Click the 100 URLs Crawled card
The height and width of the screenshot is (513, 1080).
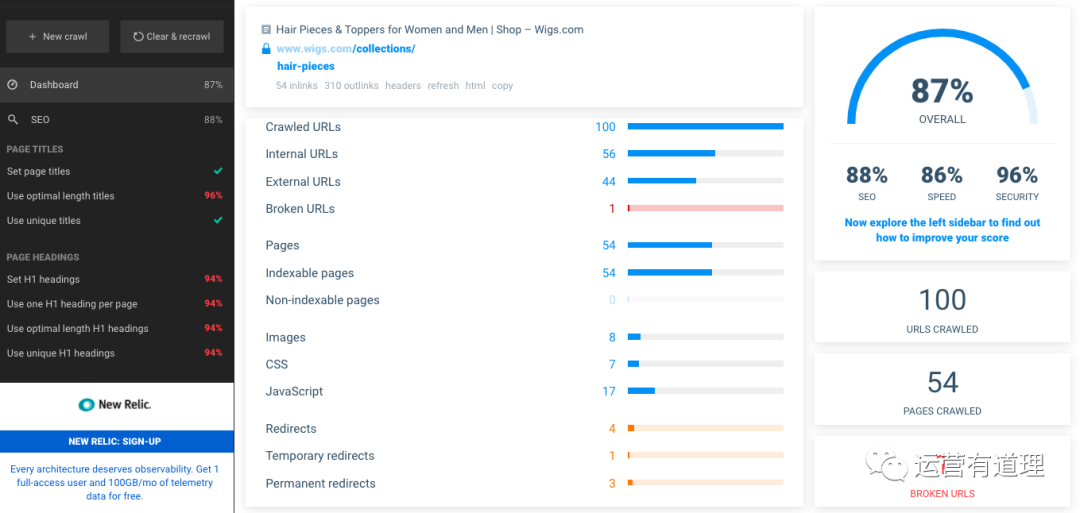[x=942, y=307]
